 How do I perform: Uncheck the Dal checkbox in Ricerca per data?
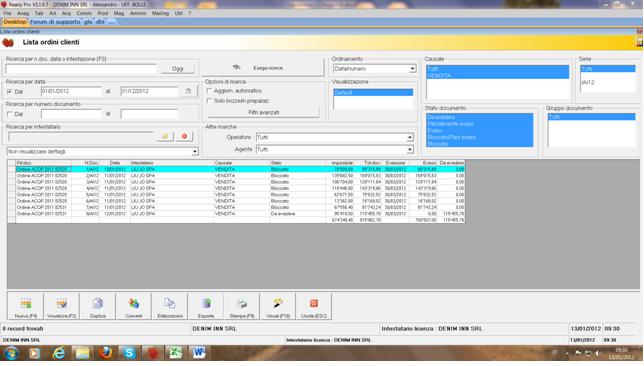point(10,92)
